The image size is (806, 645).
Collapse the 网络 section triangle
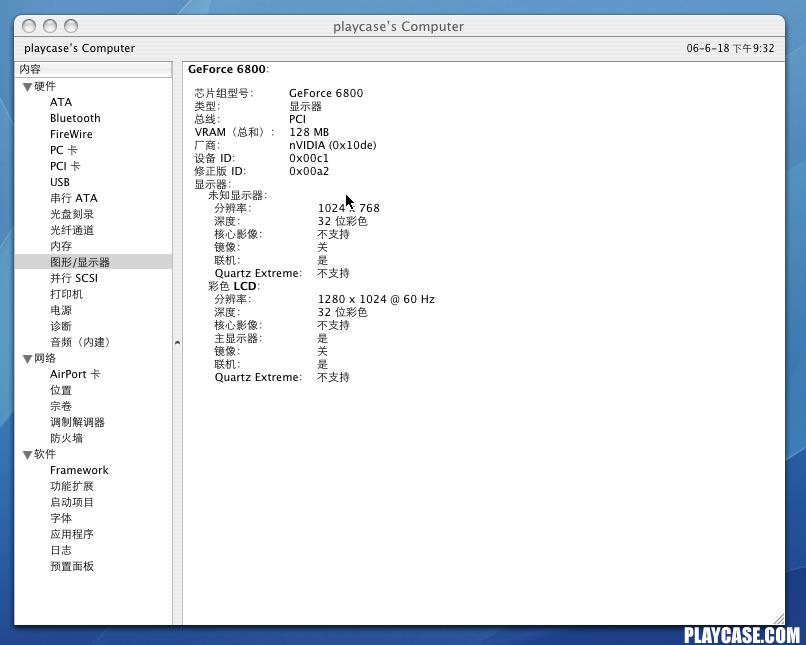point(27,359)
